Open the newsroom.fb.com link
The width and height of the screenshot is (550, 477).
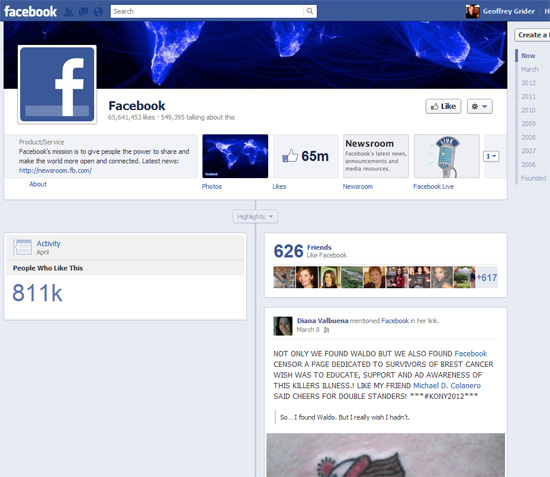[55, 170]
